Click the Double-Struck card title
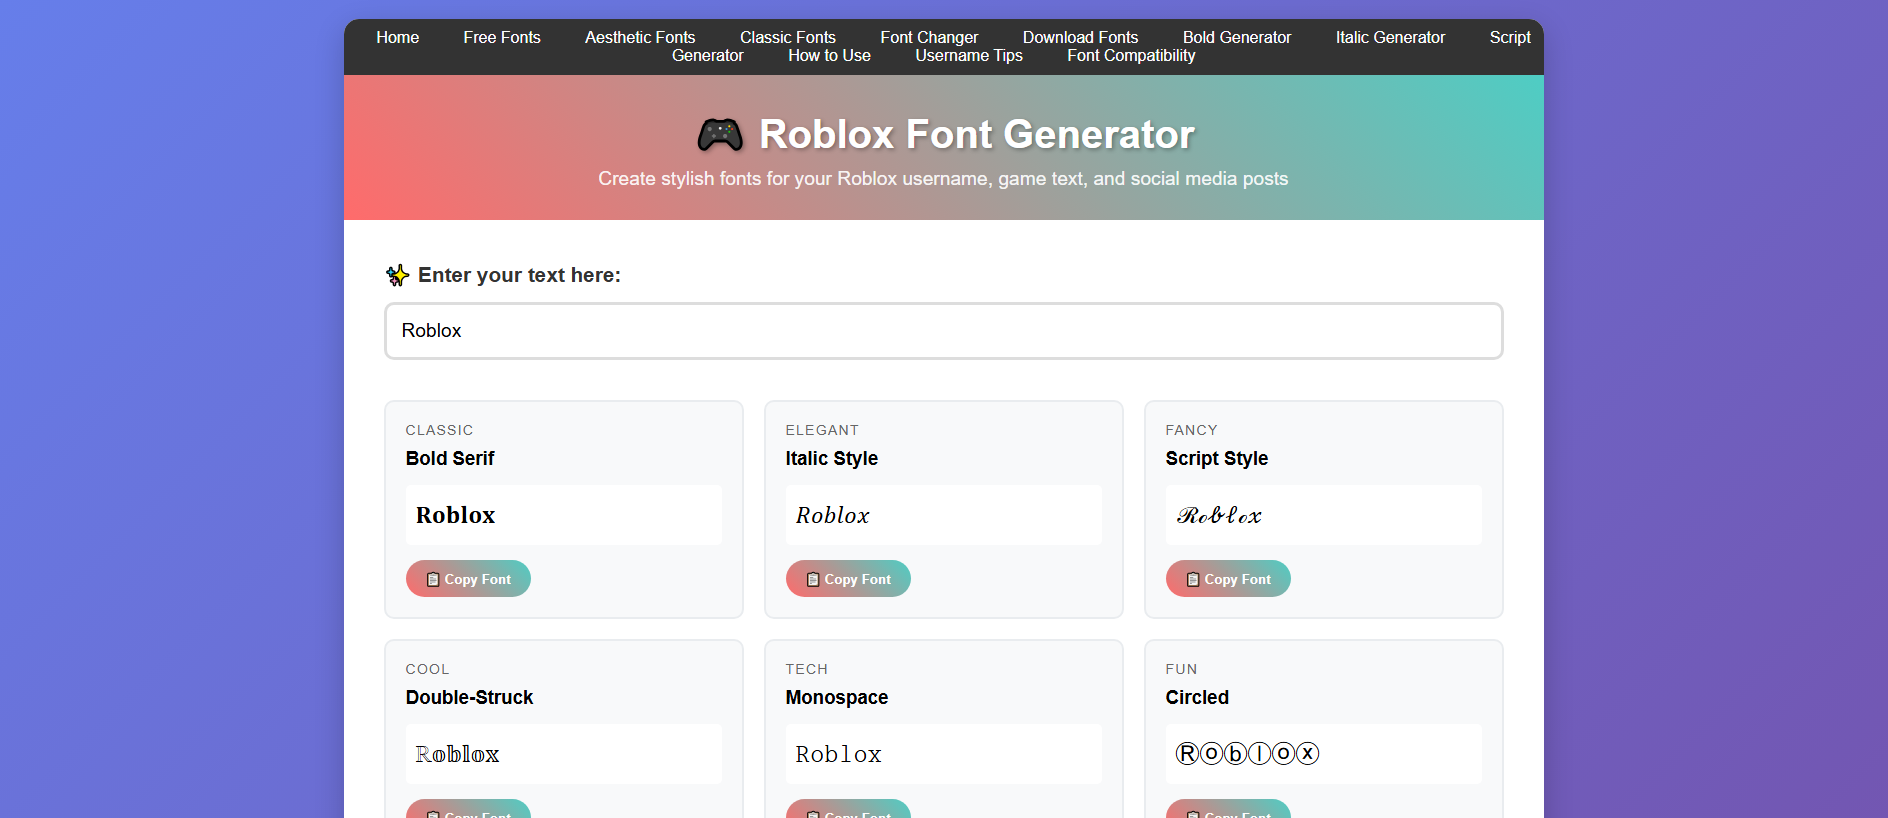Image resolution: width=1888 pixels, height=818 pixels. point(469,697)
